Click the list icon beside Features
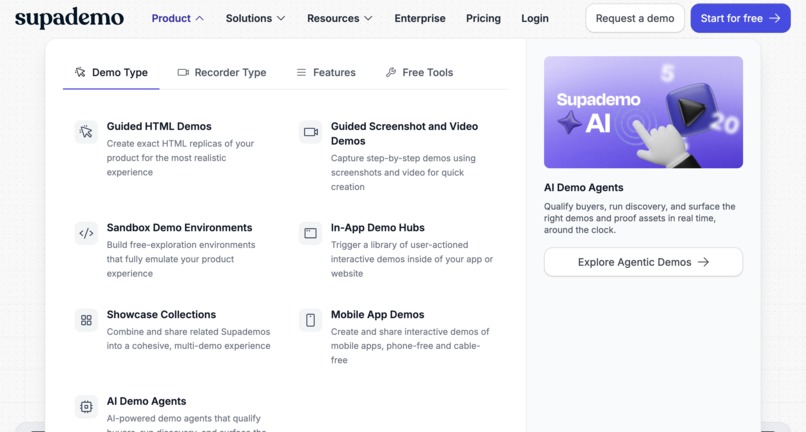This screenshot has height=432, width=806. (301, 73)
